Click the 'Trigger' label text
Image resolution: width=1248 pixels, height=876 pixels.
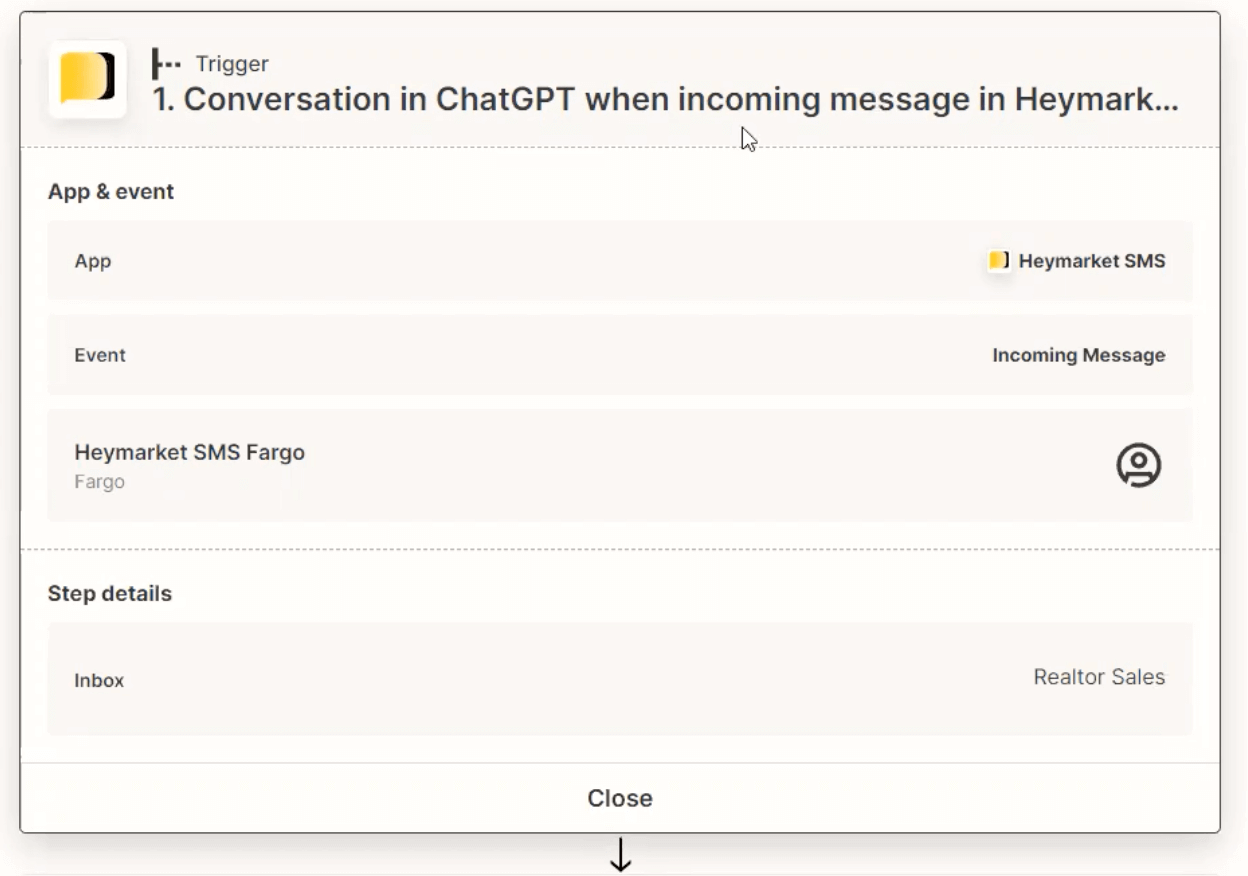[x=232, y=64]
